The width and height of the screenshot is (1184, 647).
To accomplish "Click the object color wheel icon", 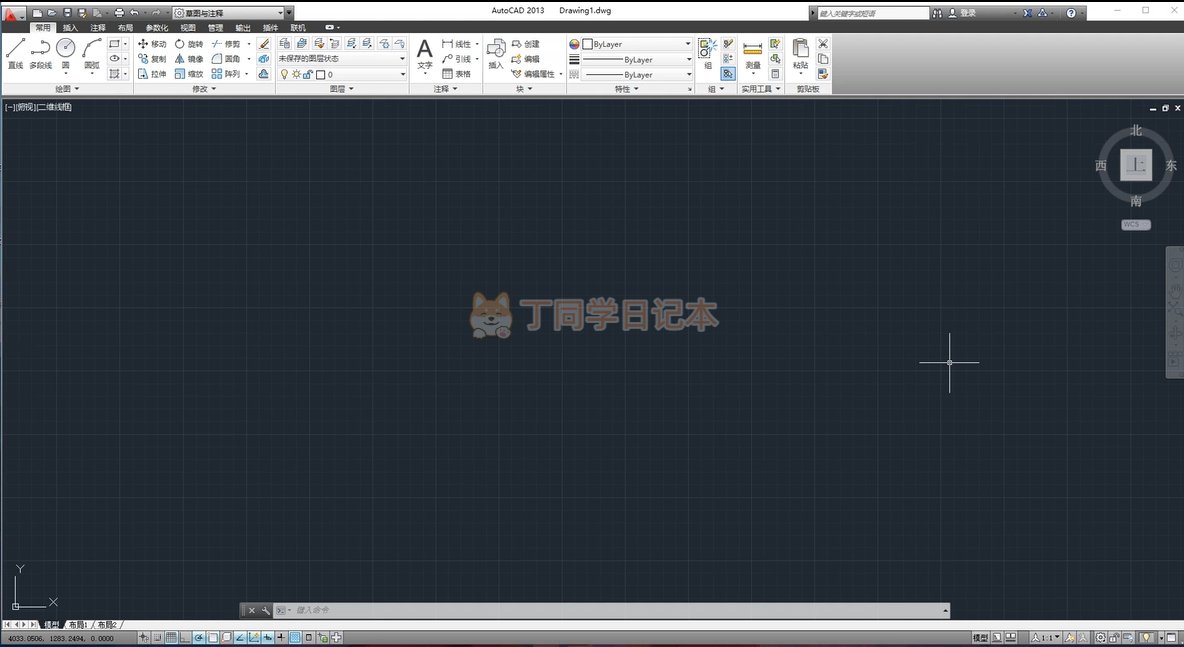I will point(574,44).
